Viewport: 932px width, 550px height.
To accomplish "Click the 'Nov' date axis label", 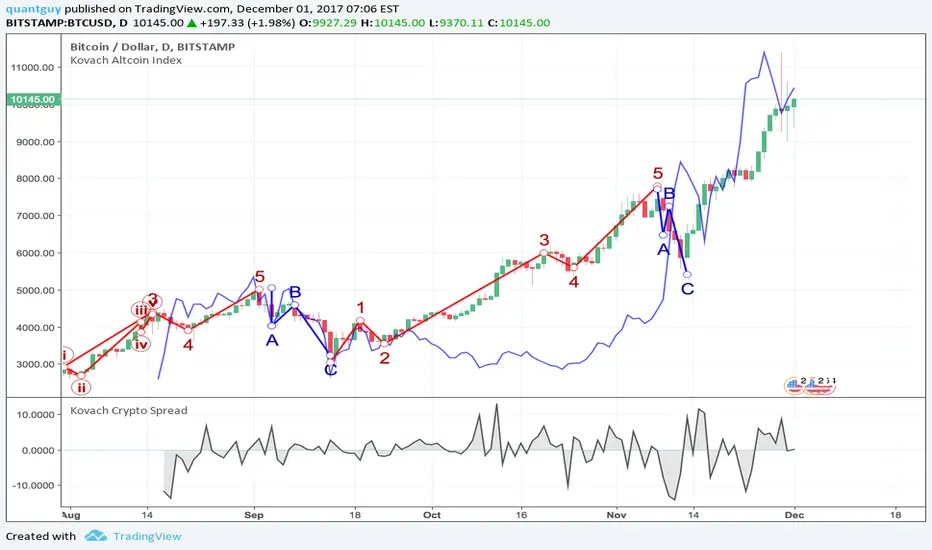I will 616,515.
